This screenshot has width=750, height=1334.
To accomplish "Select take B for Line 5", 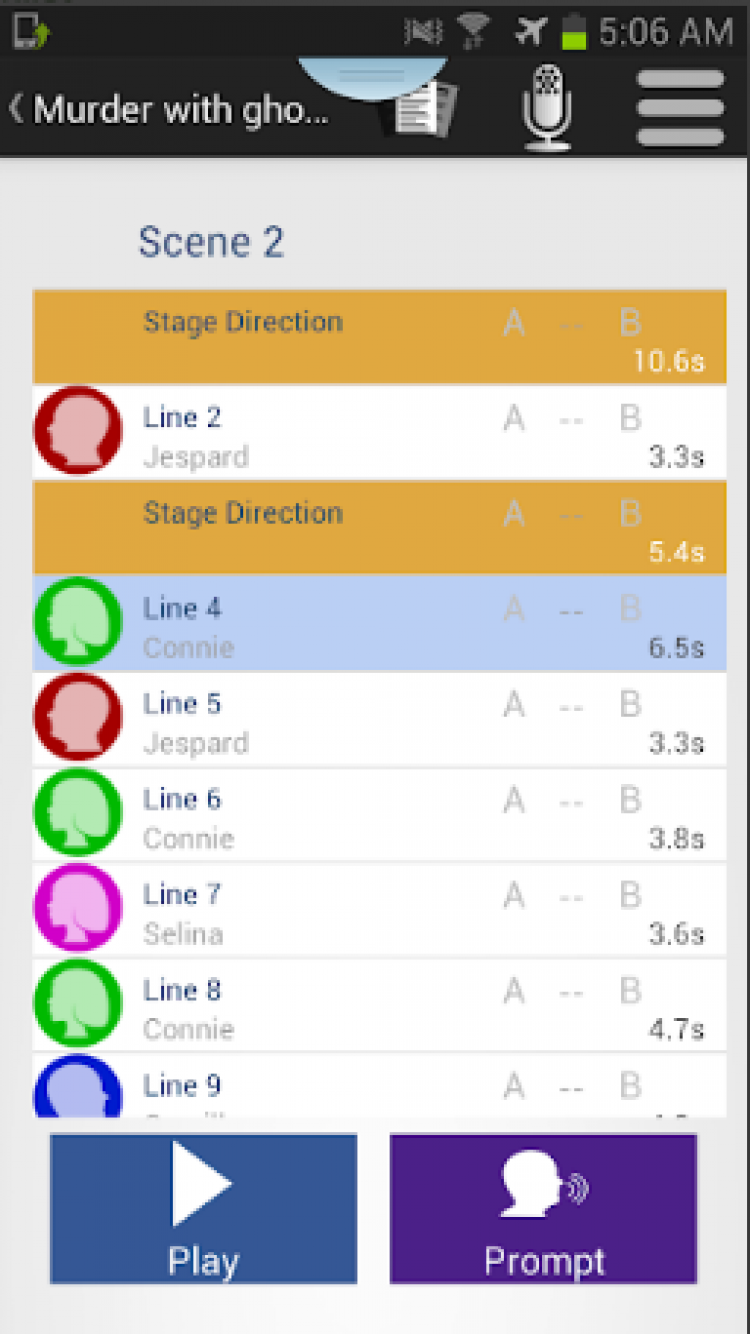I will pos(630,704).
